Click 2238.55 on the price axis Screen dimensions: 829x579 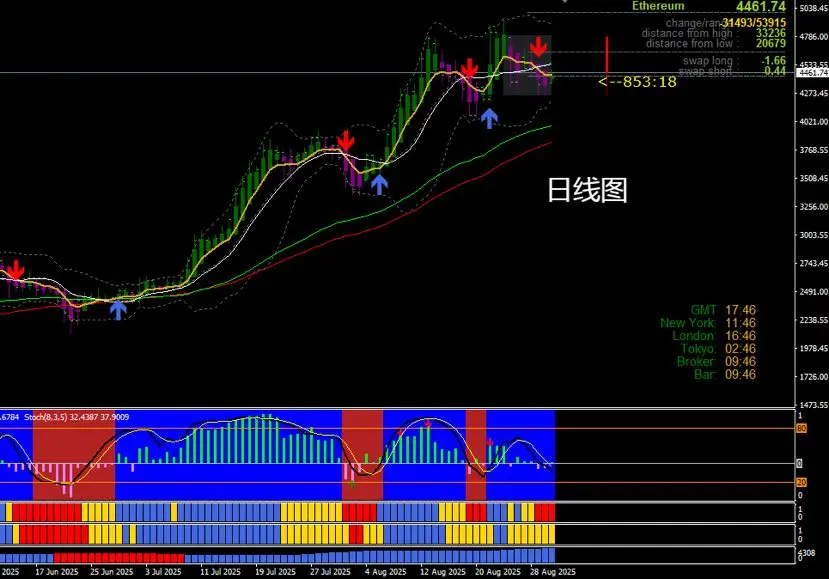point(814,320)
